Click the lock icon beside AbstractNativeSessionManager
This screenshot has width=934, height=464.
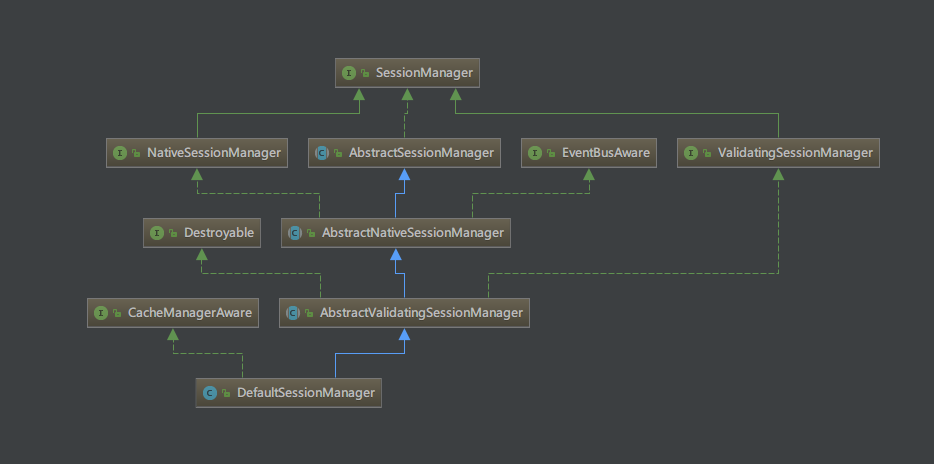point(312,233)
